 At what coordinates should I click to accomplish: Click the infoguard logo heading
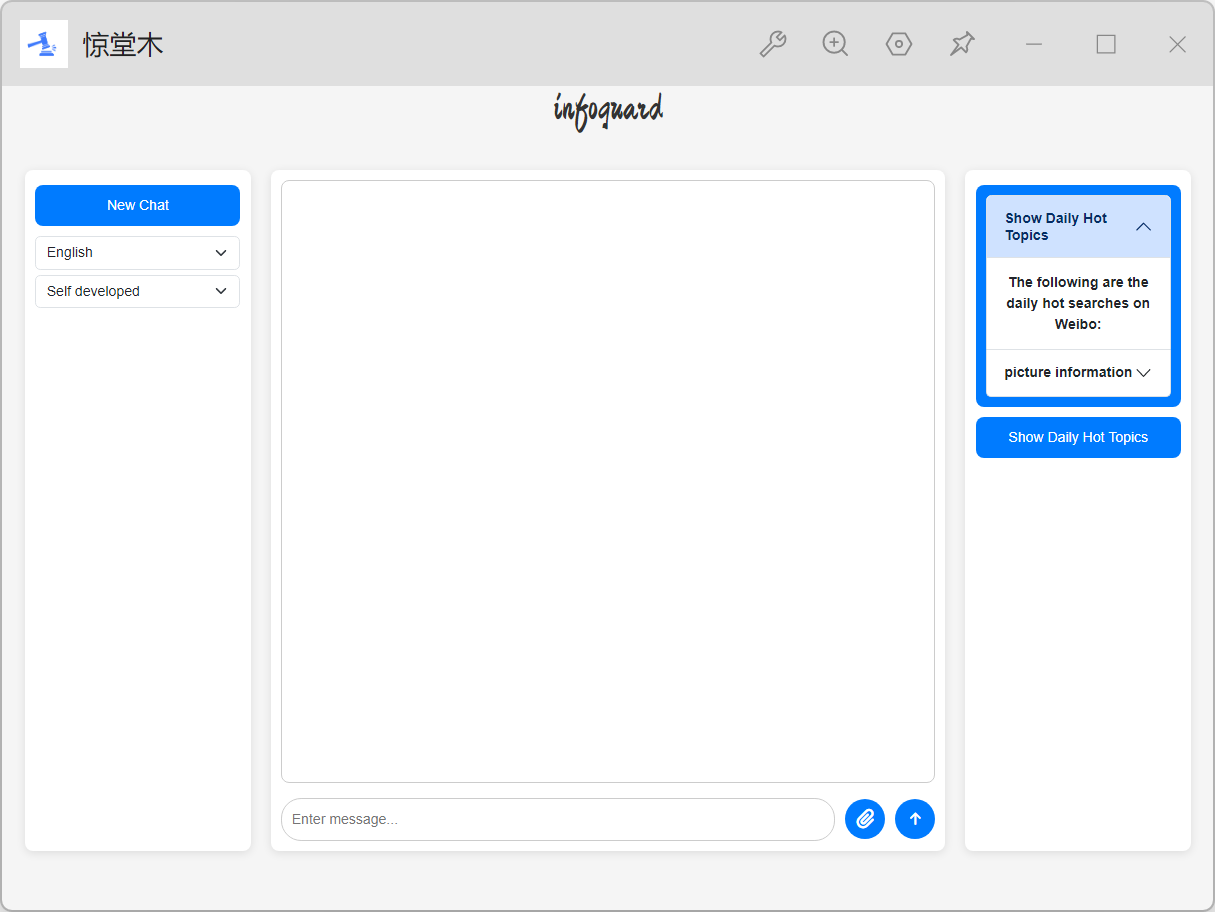tap(608, 111)
